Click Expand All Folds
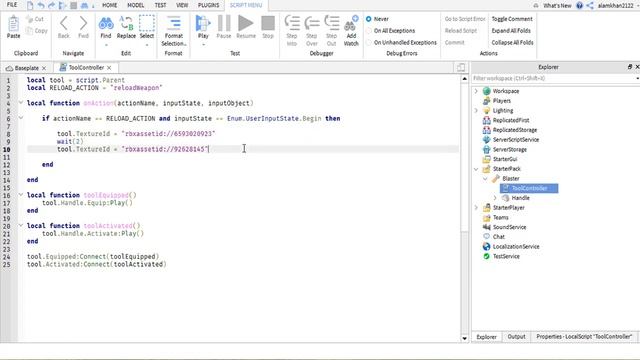This screenshot has height=360, width=640. (x=511, y=31)
